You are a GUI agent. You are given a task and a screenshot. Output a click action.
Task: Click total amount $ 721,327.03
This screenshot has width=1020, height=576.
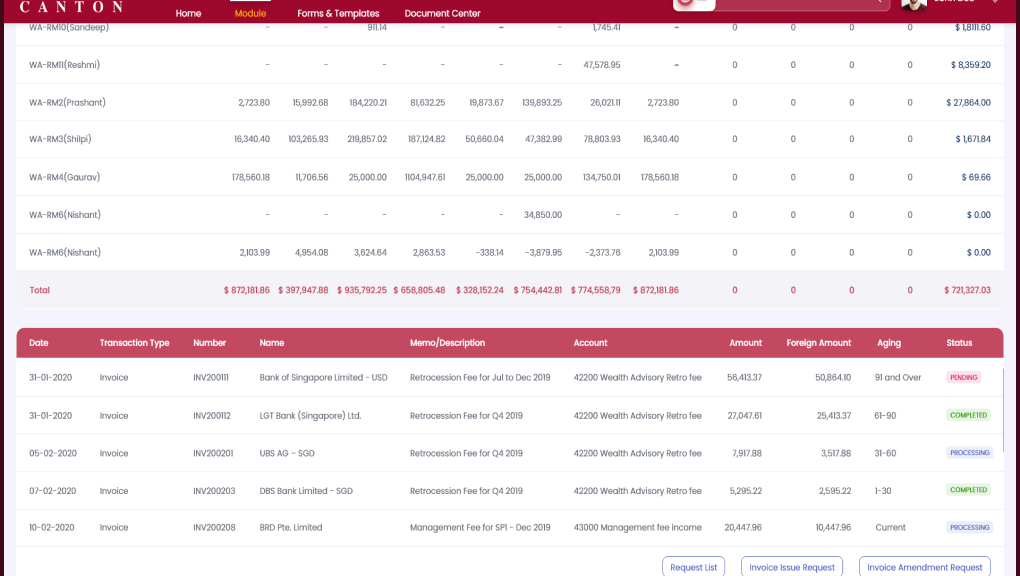click(x=967, y=290)
